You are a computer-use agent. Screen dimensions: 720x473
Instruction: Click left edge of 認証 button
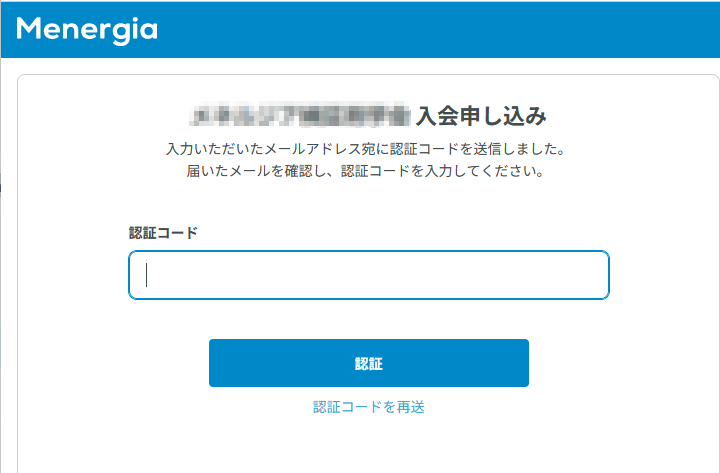pos(216,363)
